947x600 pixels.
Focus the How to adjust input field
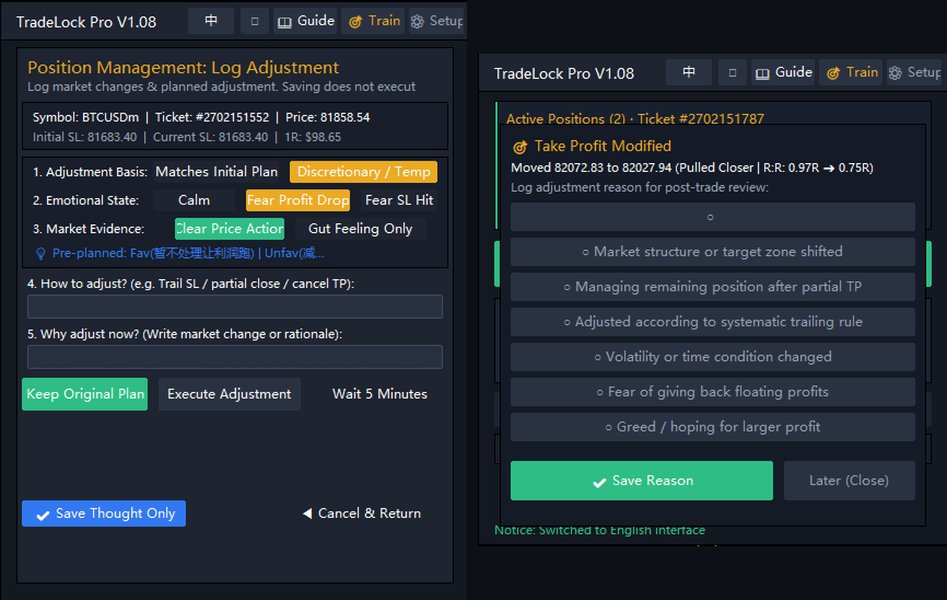[x=235, y=306]
